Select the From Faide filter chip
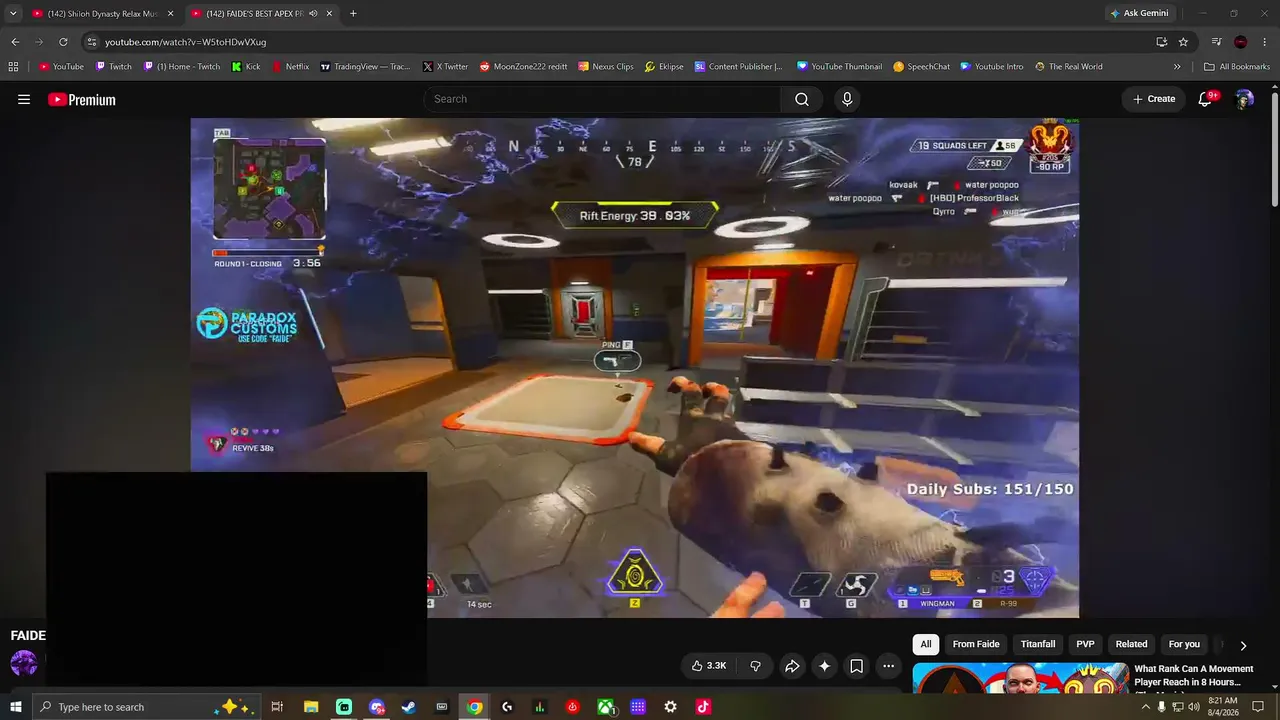 point(976,644)
